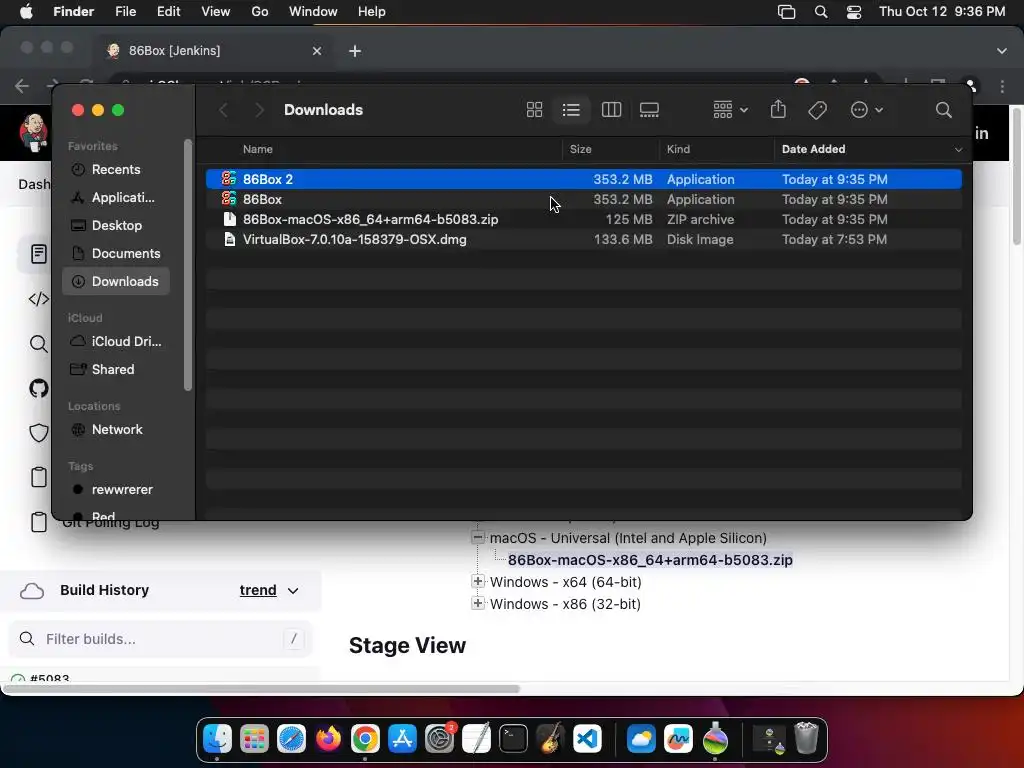The width and height of the screenshot is (1024, 768).
Task: Click the trend link in Build History
Action: pos(258,590)
